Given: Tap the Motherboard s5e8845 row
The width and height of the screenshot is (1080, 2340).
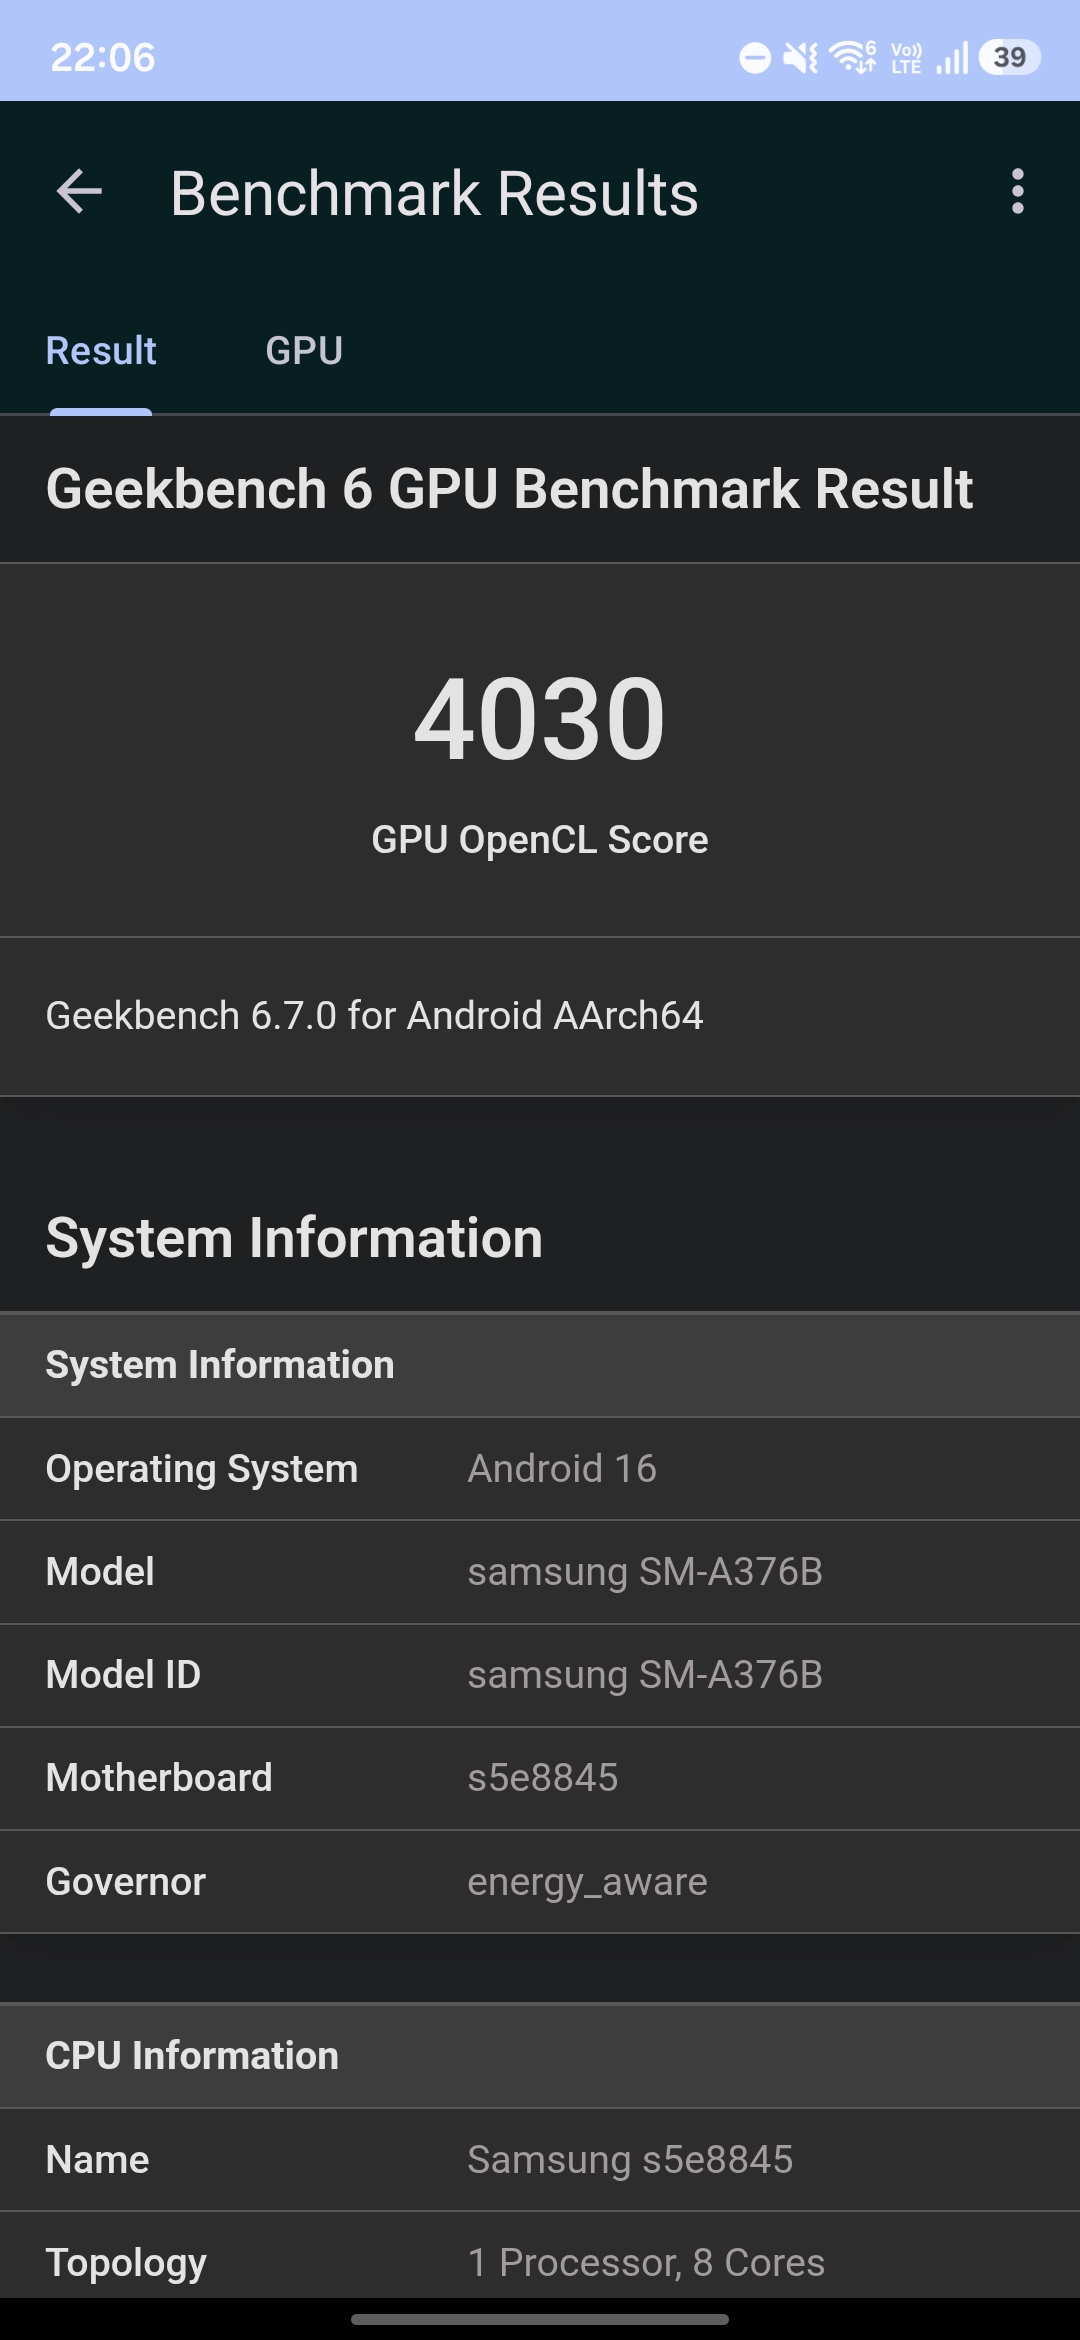Looking at the screenshot, I should (540, 1778).
